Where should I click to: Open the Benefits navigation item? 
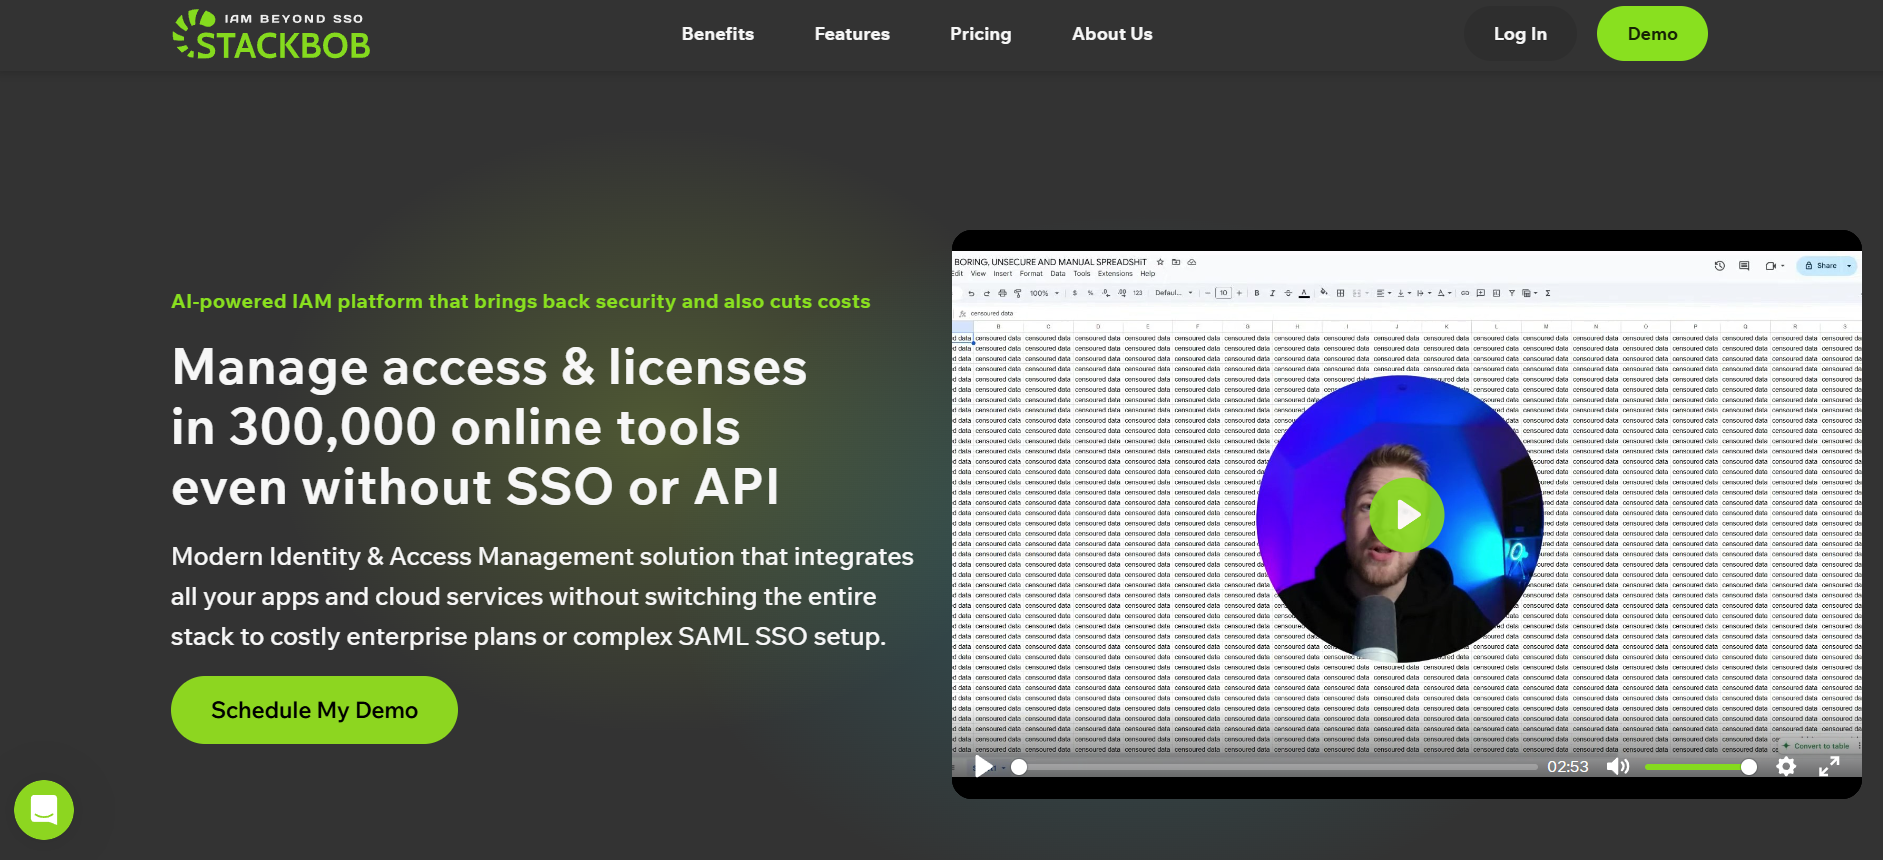point(718,34)
